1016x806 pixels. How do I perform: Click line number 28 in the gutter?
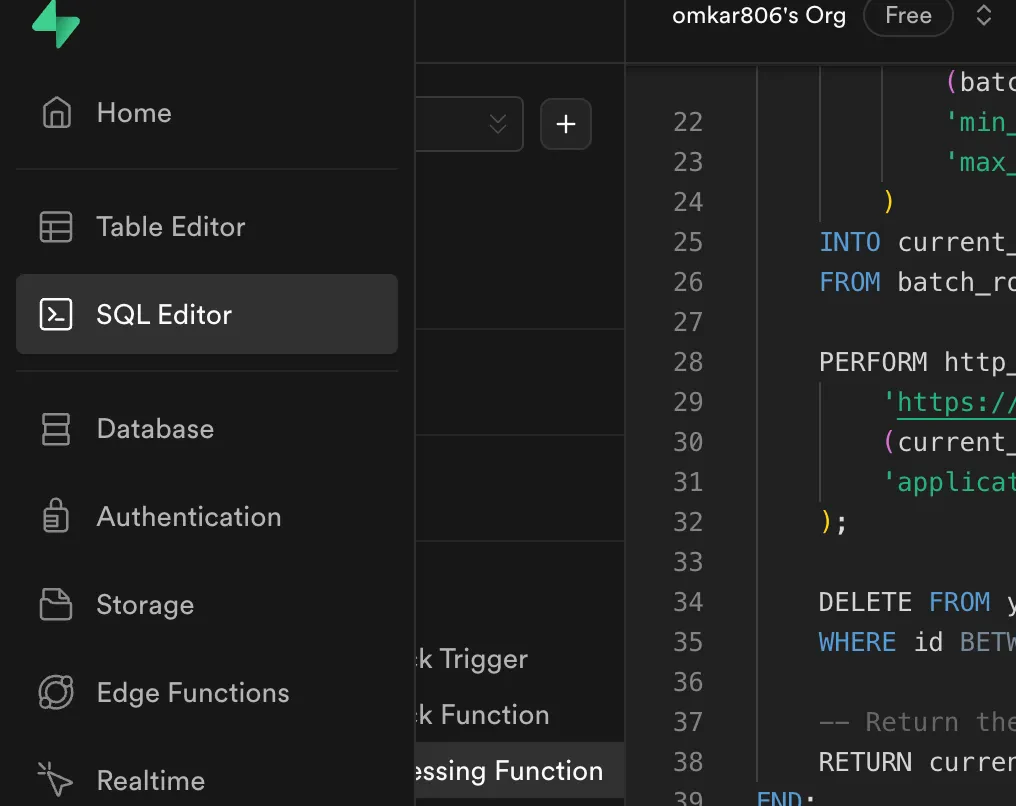point(688,362)
